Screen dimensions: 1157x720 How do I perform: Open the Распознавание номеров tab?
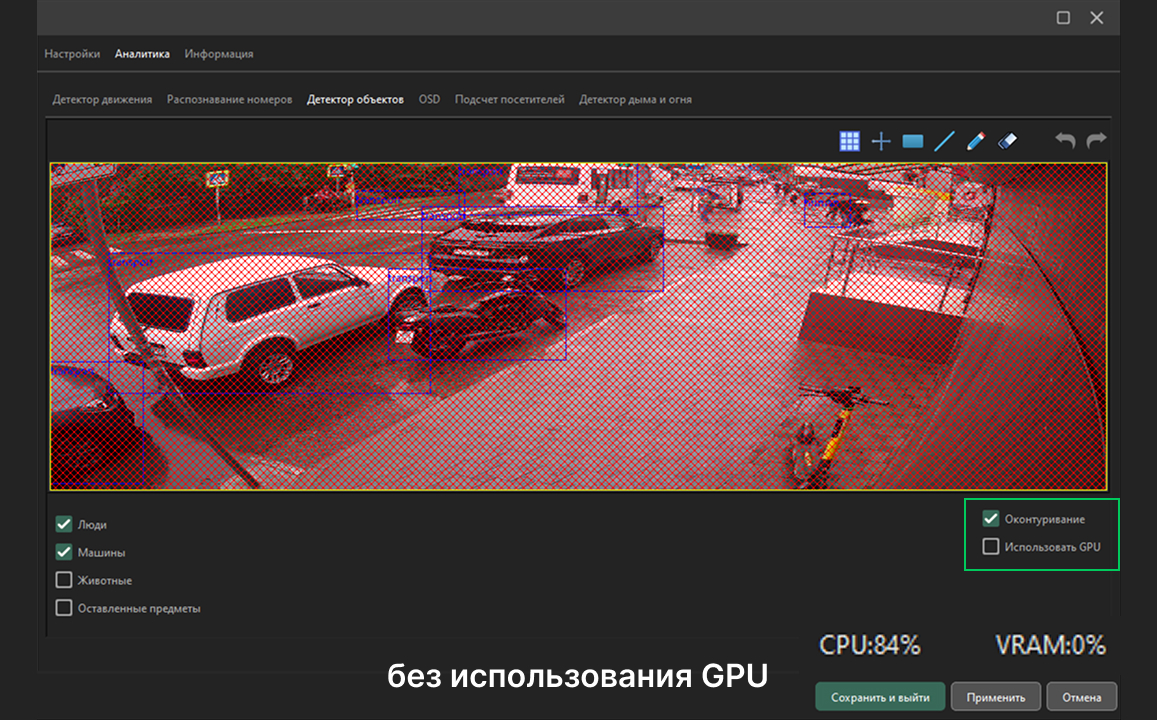(x=229, y=100)
